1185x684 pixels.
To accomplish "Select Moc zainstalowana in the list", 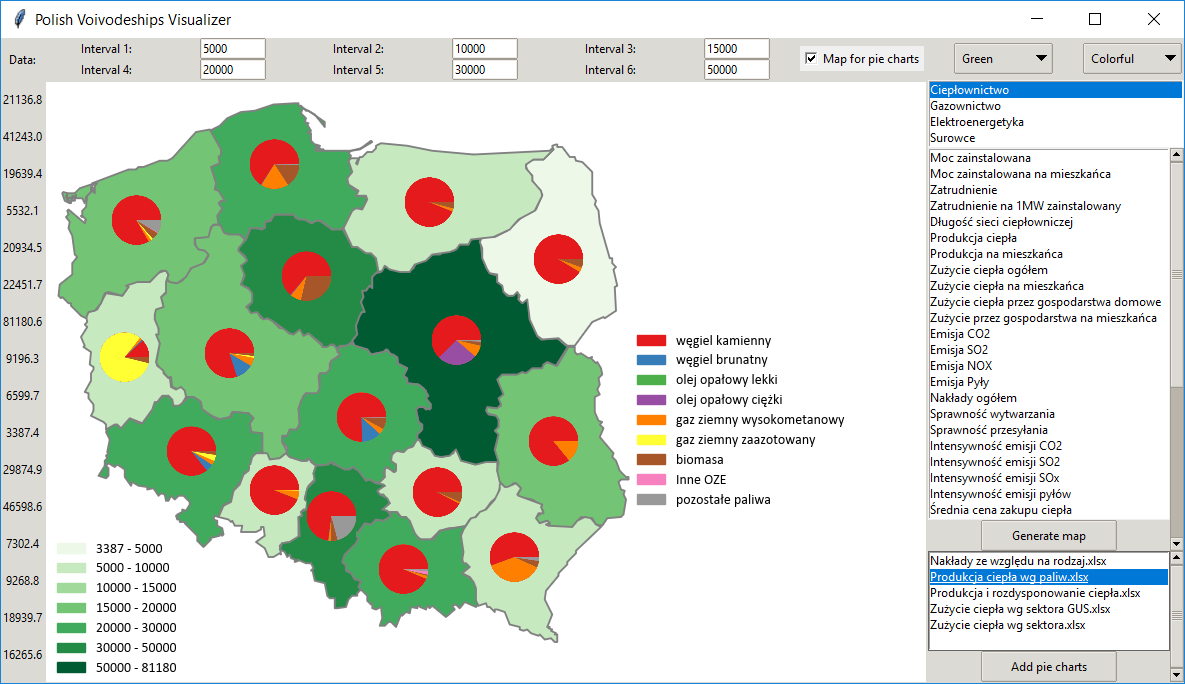I will pyautogui.click(x=1049, y=158).
